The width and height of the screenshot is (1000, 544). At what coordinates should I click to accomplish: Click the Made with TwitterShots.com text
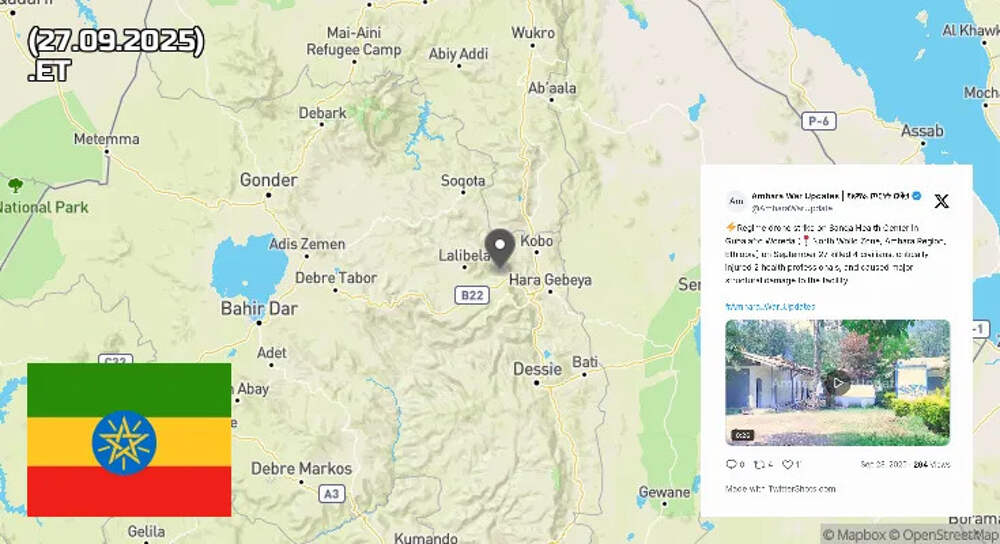pos(780,489)
